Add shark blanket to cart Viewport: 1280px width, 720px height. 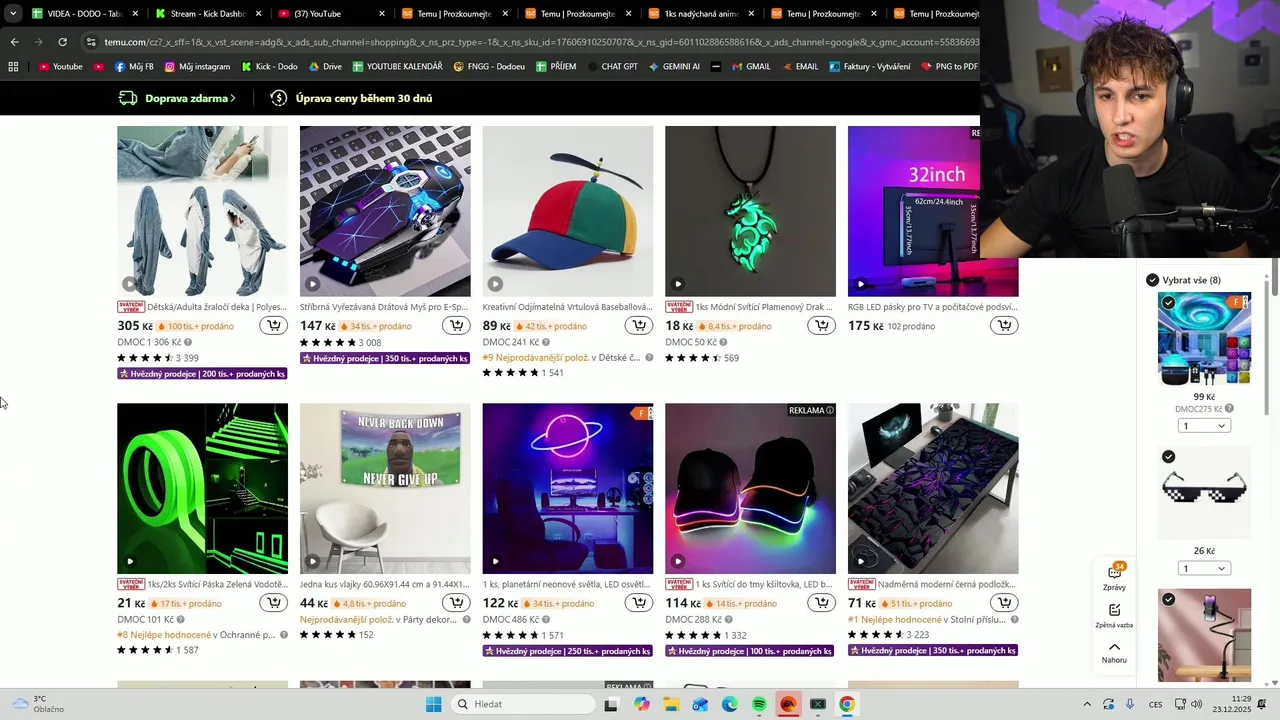point(273,326)
